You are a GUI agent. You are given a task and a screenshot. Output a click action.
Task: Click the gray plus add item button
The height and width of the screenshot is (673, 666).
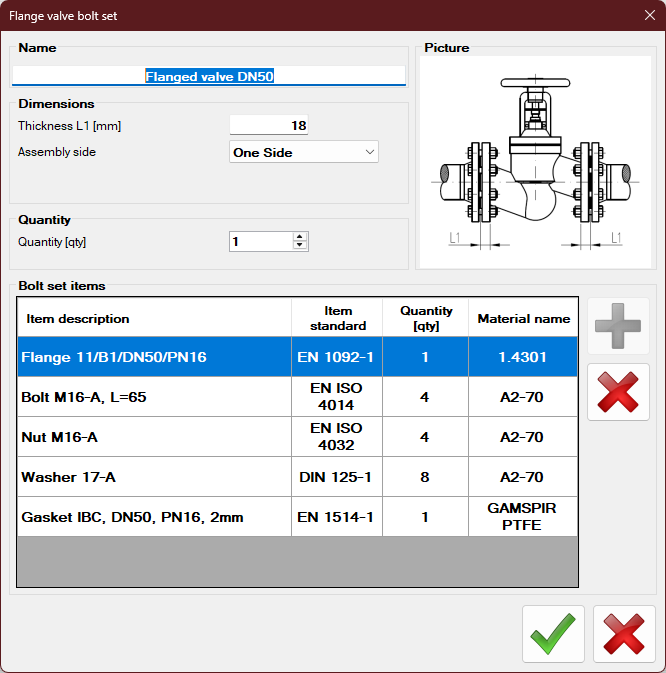pos(618,326)
